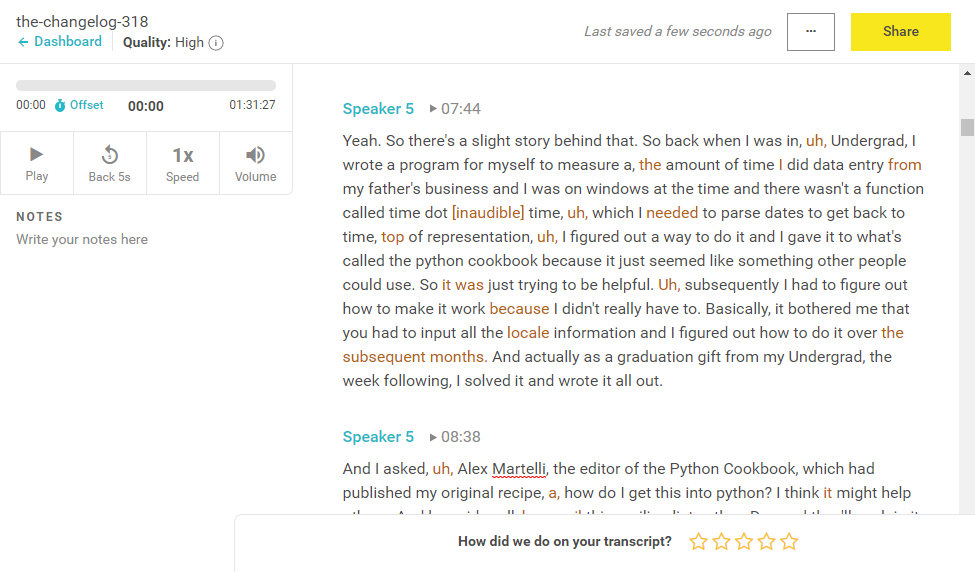This screenshot has height=572, width=975.
Task: Seek on the audio progress bar
Action: coord(146,86)
